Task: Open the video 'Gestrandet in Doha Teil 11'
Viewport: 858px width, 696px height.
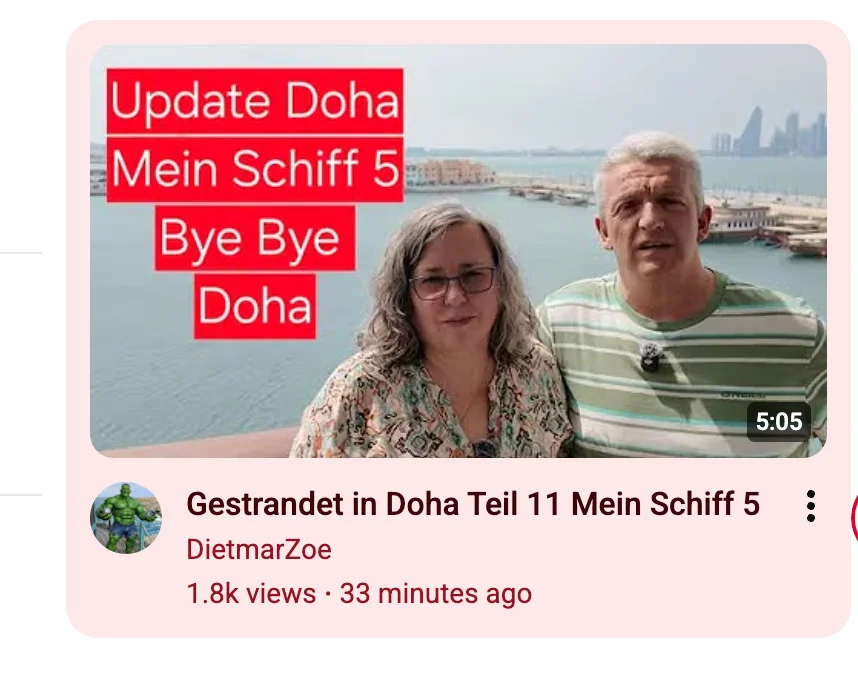Action: 473,504
